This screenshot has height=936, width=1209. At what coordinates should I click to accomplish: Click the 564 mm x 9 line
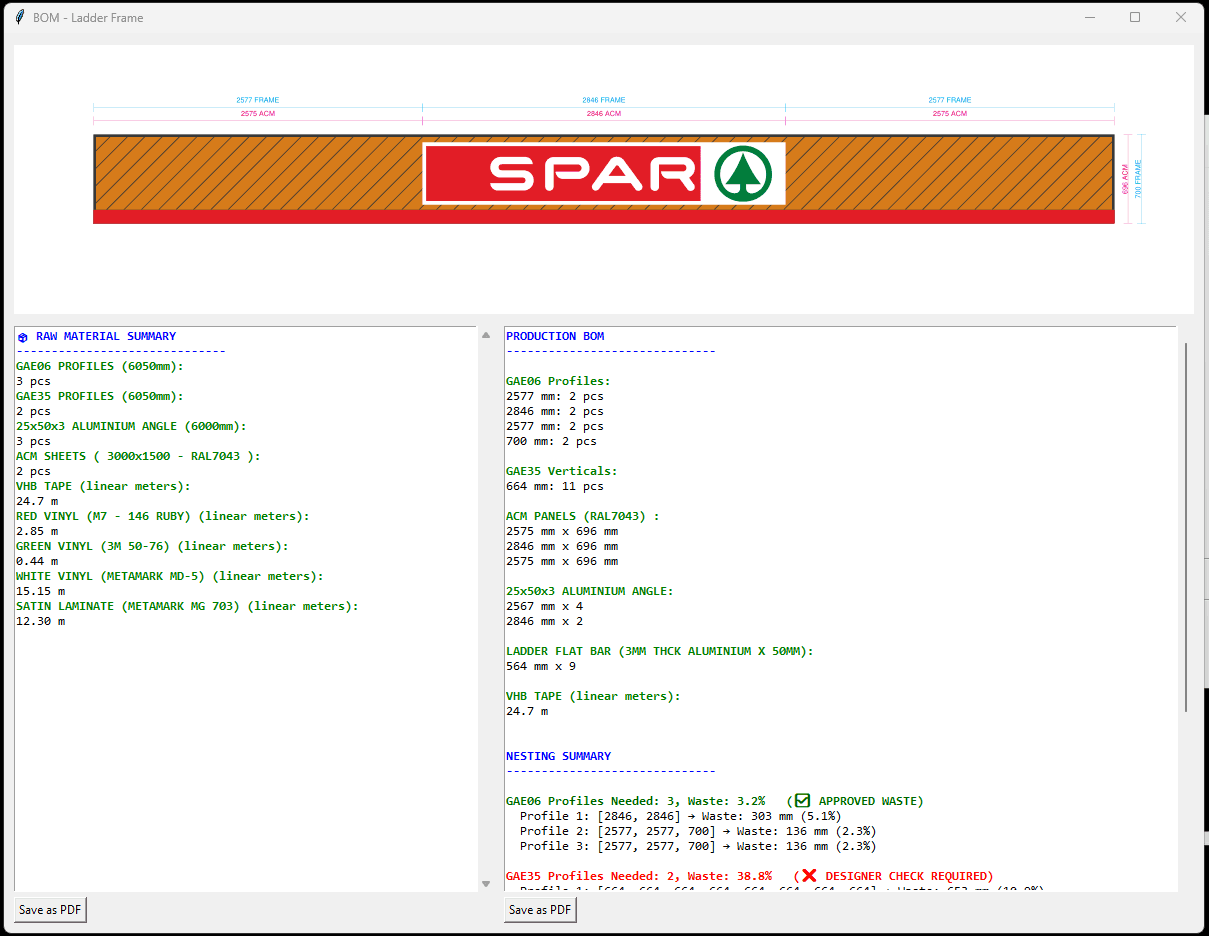coord(541,666)
